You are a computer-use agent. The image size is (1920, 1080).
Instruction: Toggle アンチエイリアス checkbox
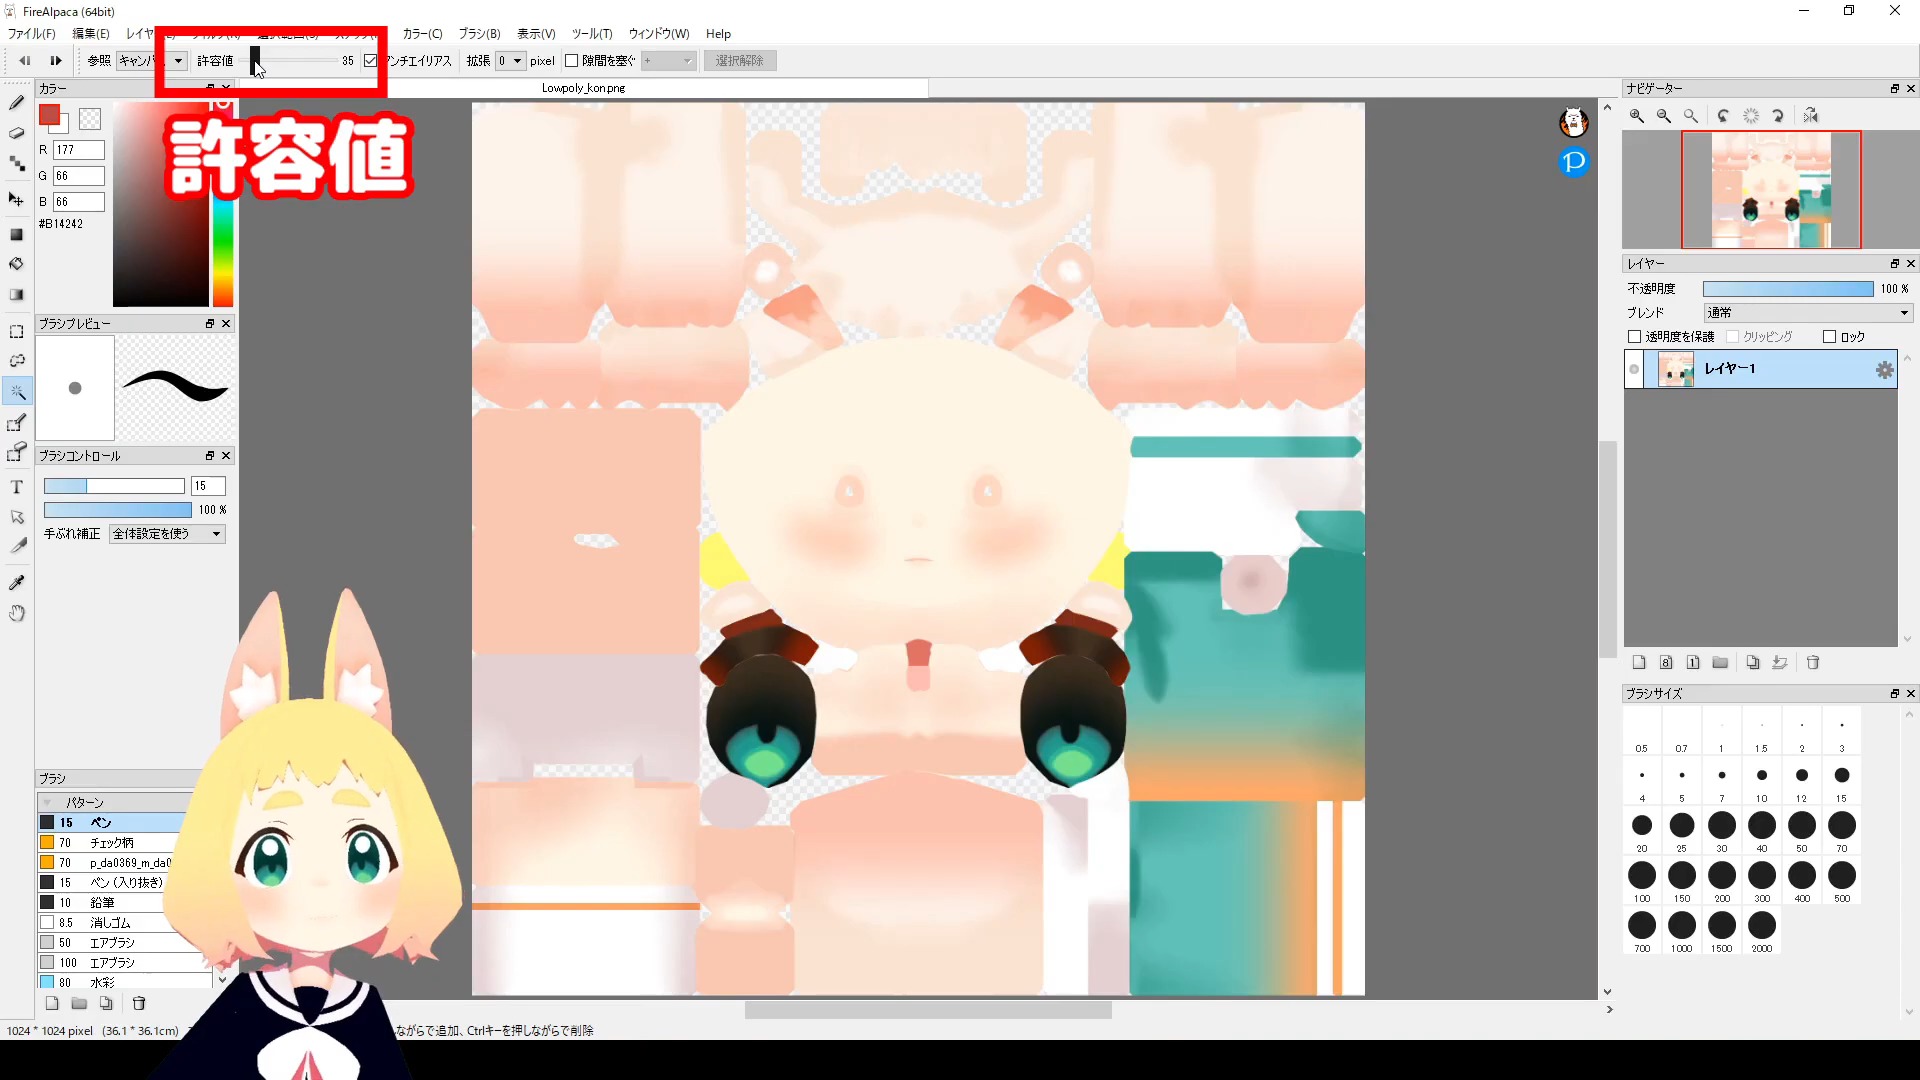coord(371,61)
